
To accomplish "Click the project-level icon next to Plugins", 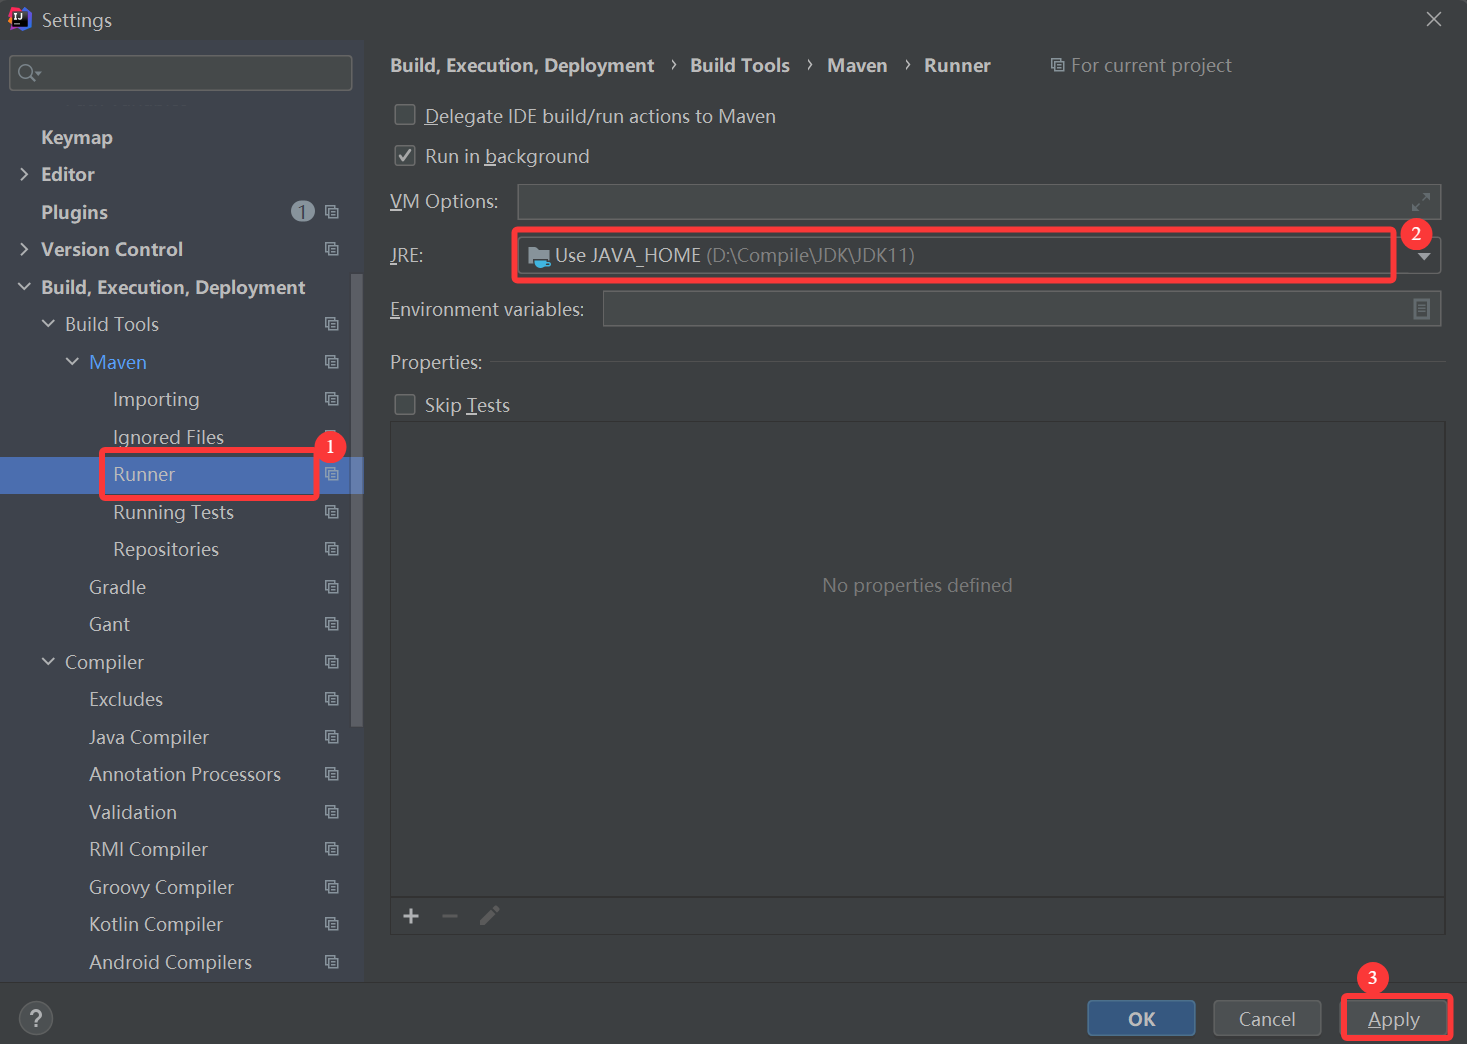I will pos(332,212).
